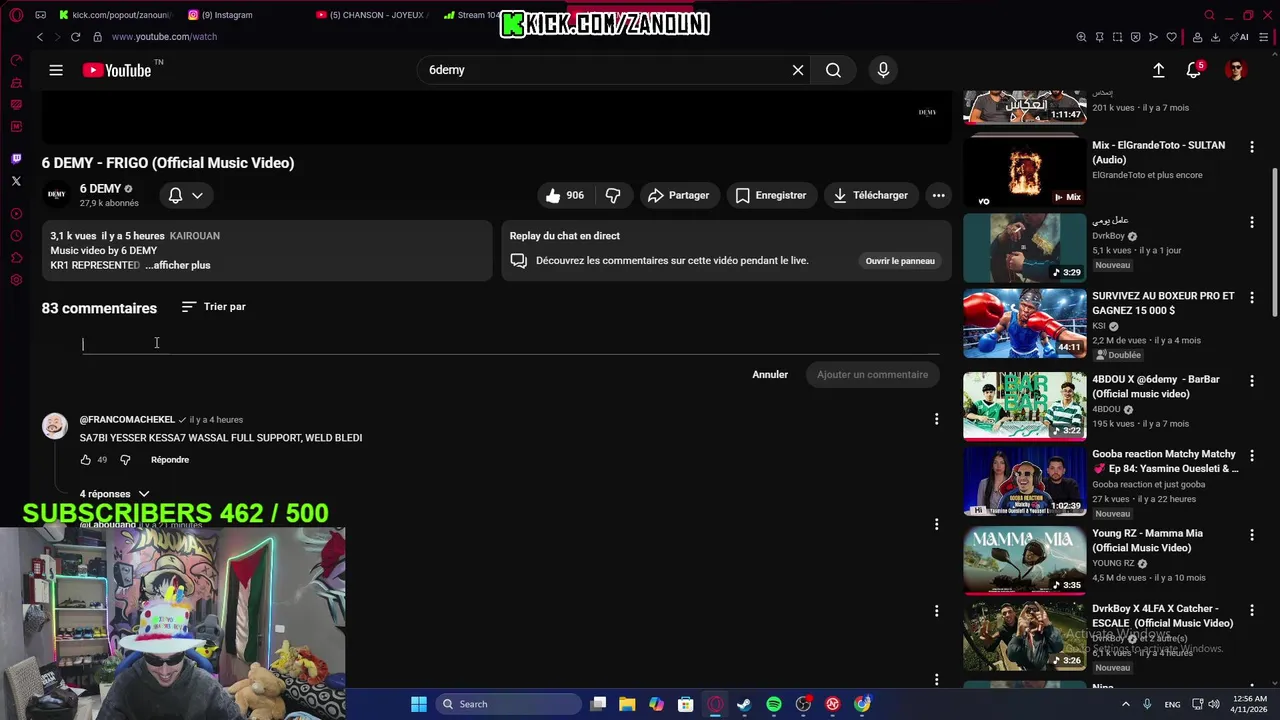Open YouTube notifications bell in header
Screen dimensions: 1280x720
(x=1194, y=70)
